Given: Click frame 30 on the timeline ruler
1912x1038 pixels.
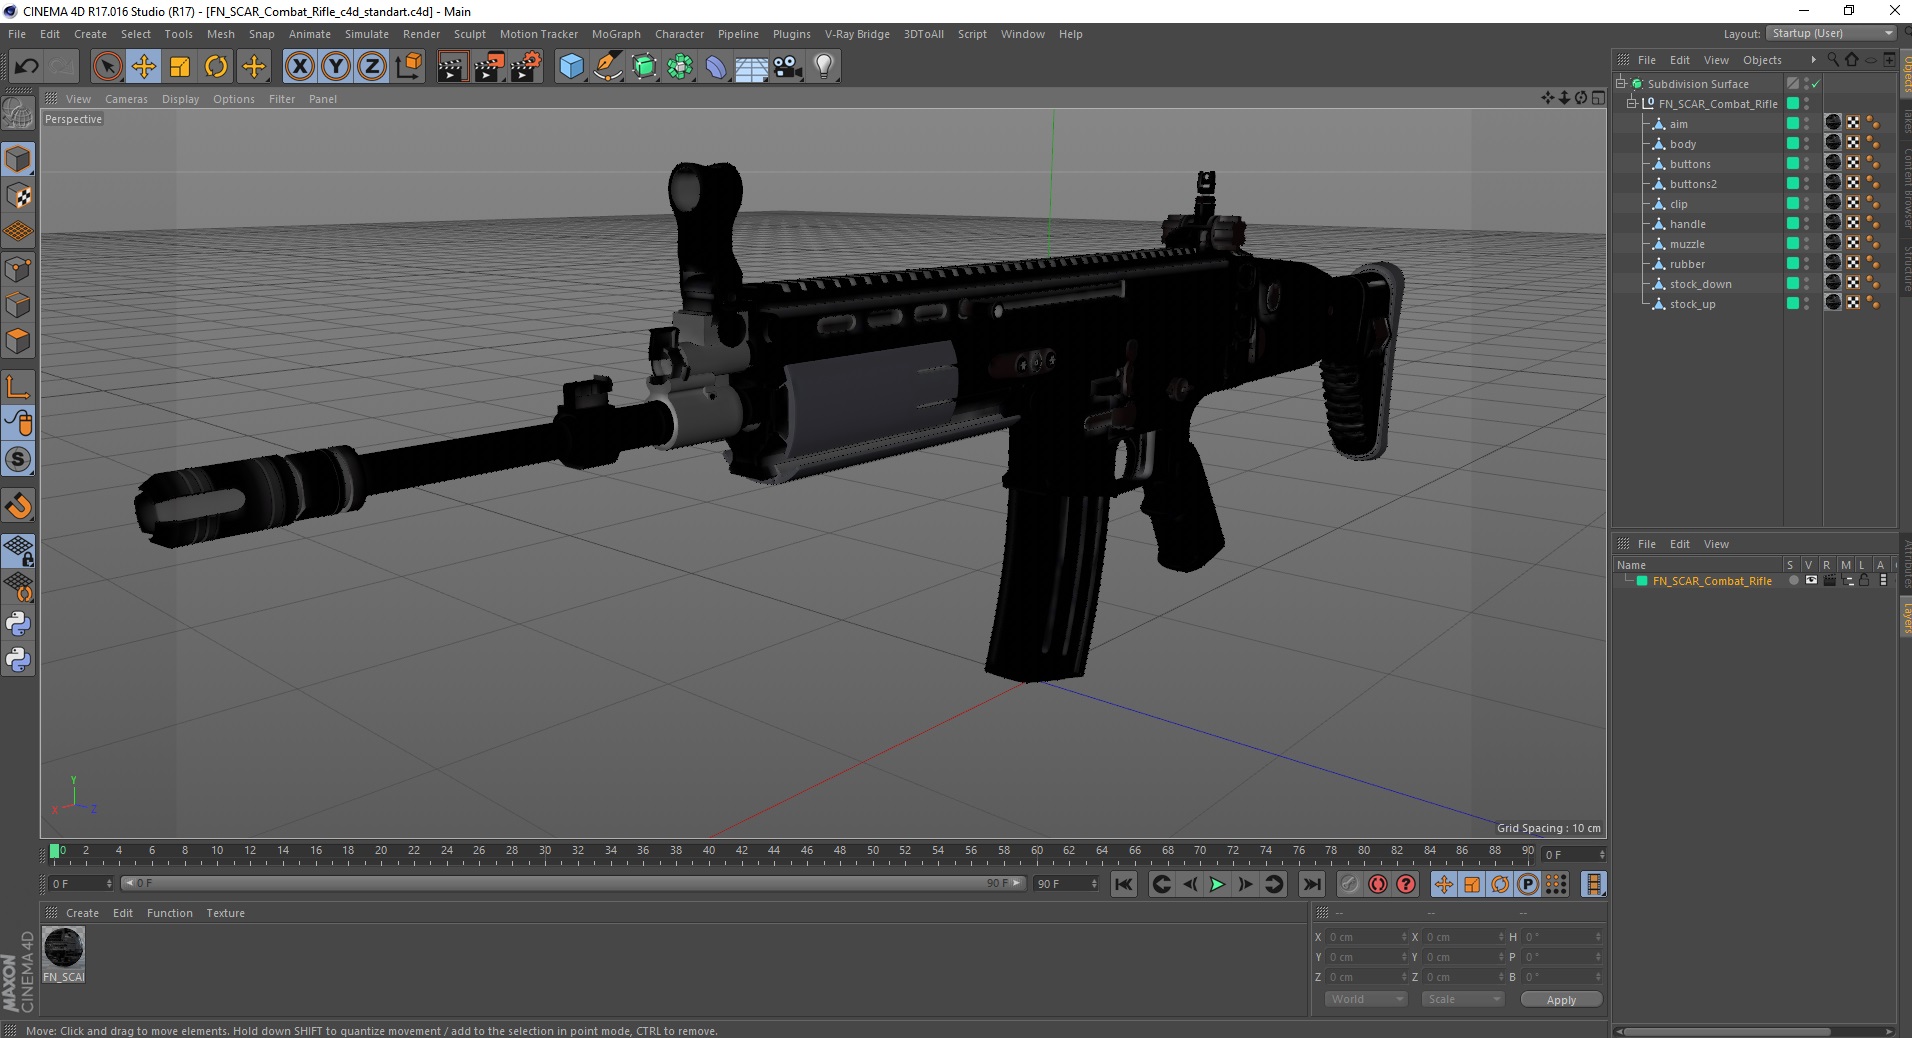Looking at the screenshot, I should click(545, 852).
